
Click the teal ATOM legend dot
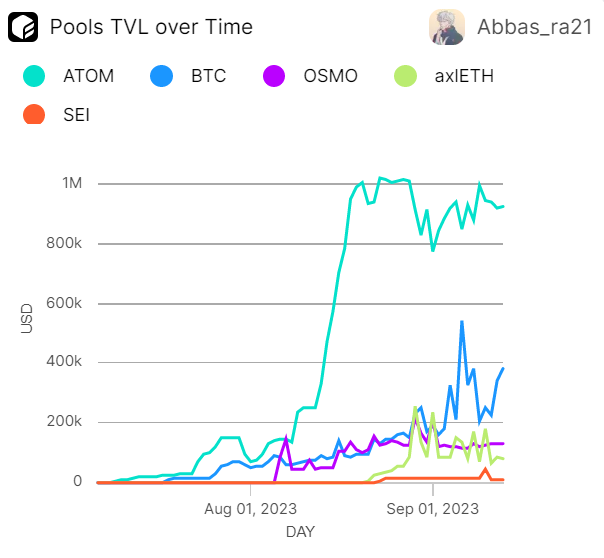[x=34, y=75]
